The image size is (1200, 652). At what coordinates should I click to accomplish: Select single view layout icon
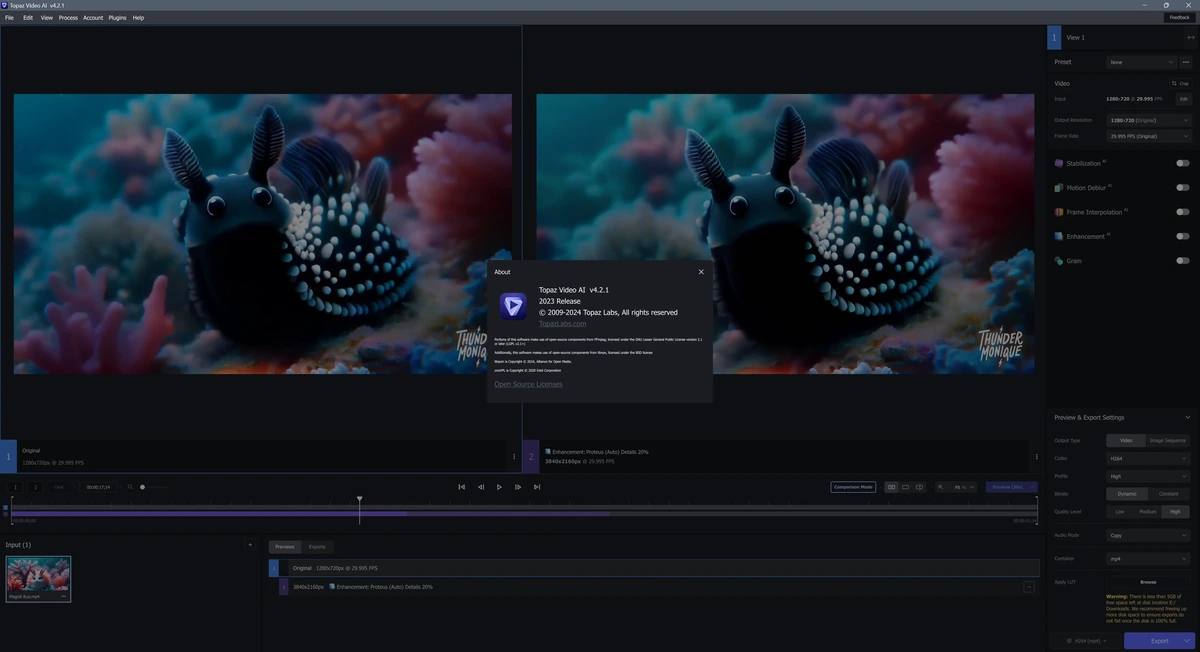pos(905,487)
